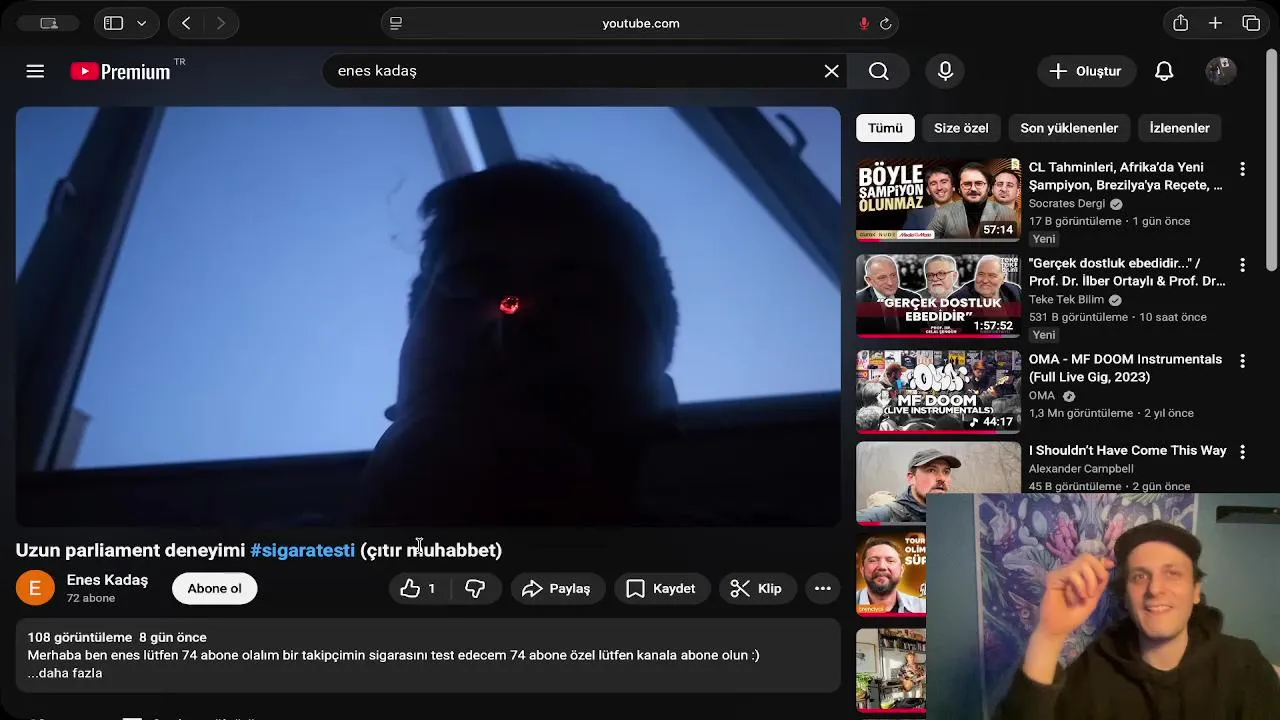
Task: Go forward in Safari
Action: point(221,23)
